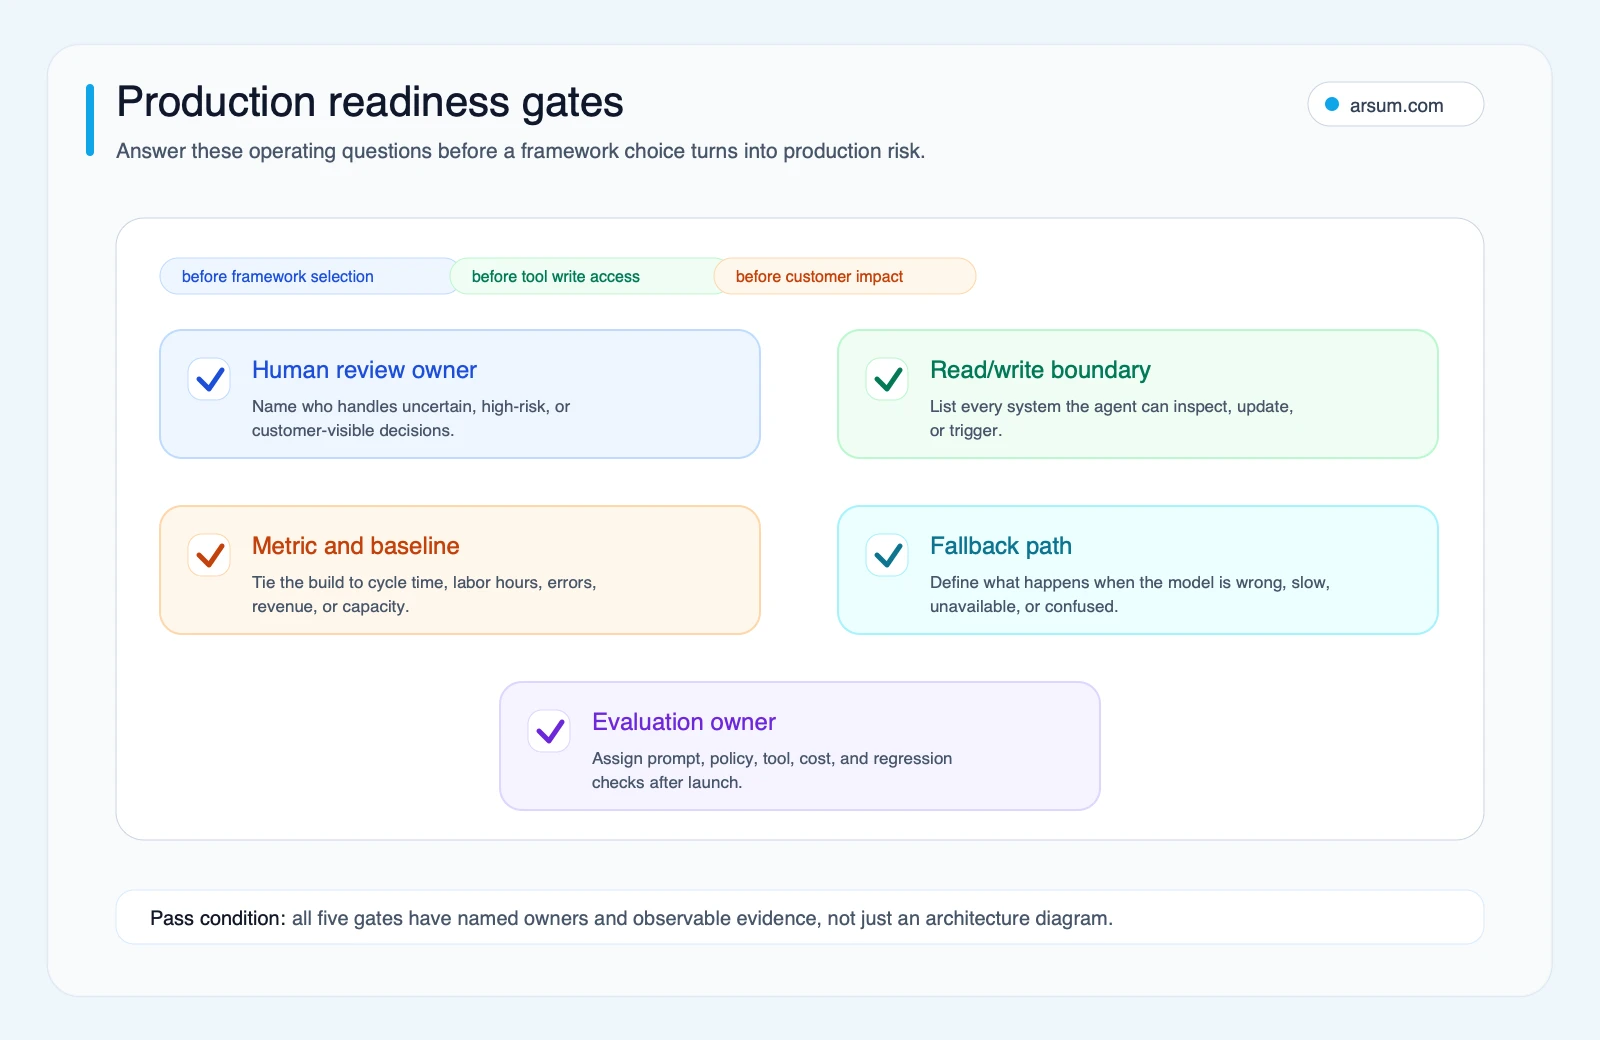Uncheck the Metric and baseline checkbox
Image resolution: width=1600 pixels, height=1040 pixels.
point(210,555)
